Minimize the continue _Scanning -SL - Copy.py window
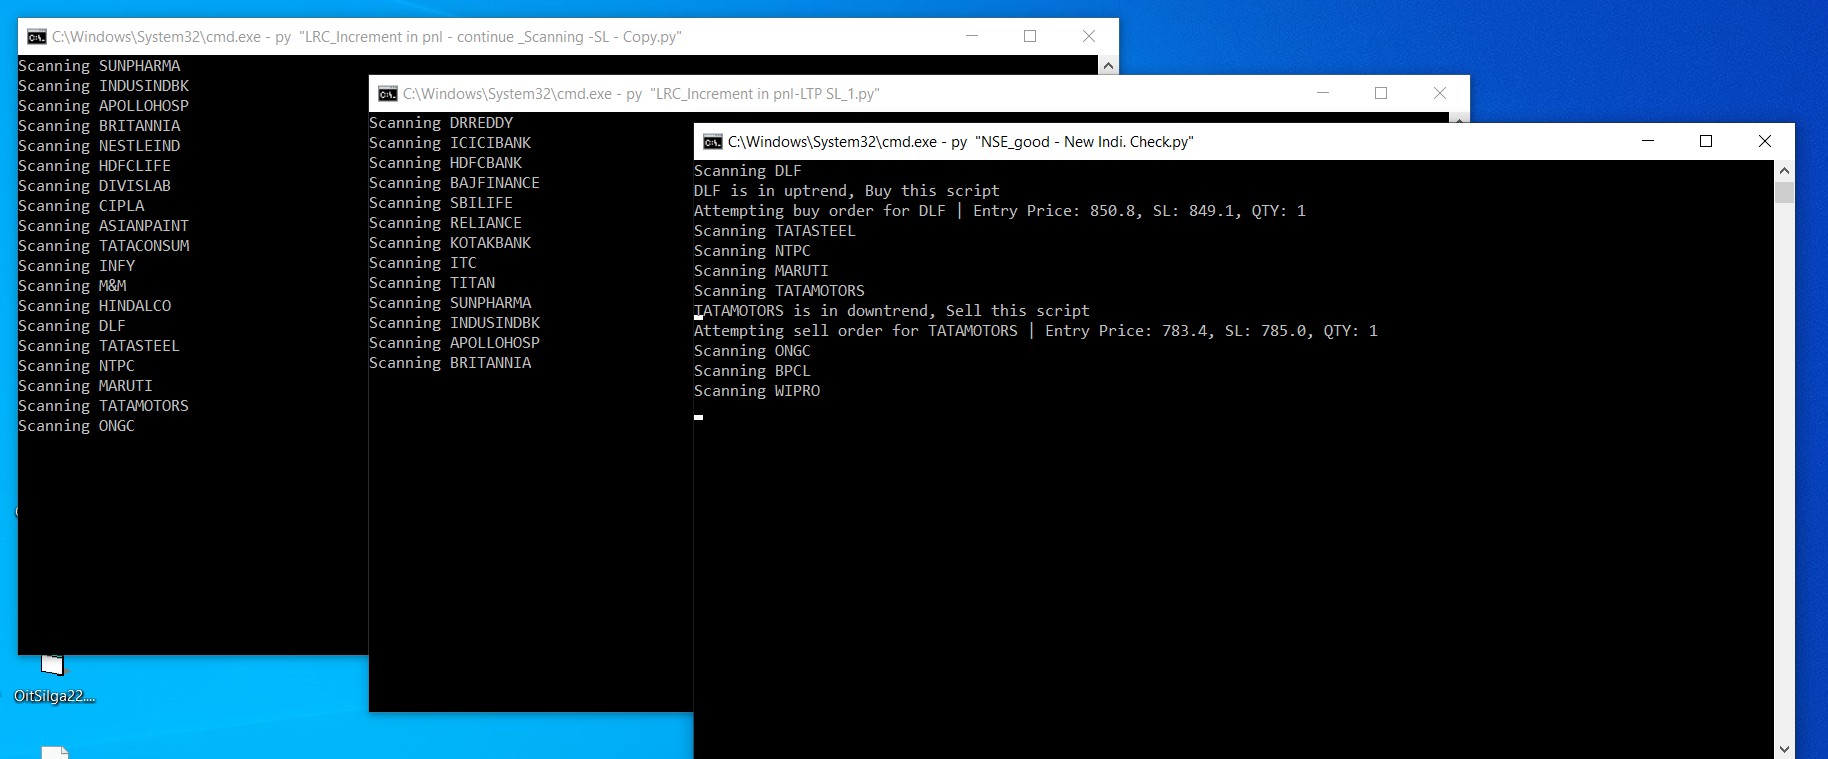 971,36
